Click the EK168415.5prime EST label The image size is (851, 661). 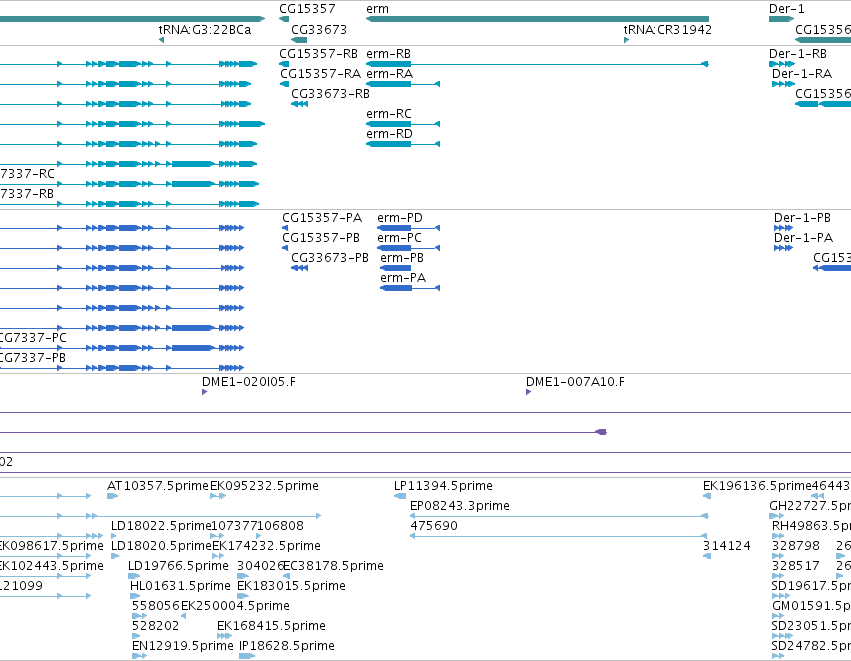click(x=271, y=626)
